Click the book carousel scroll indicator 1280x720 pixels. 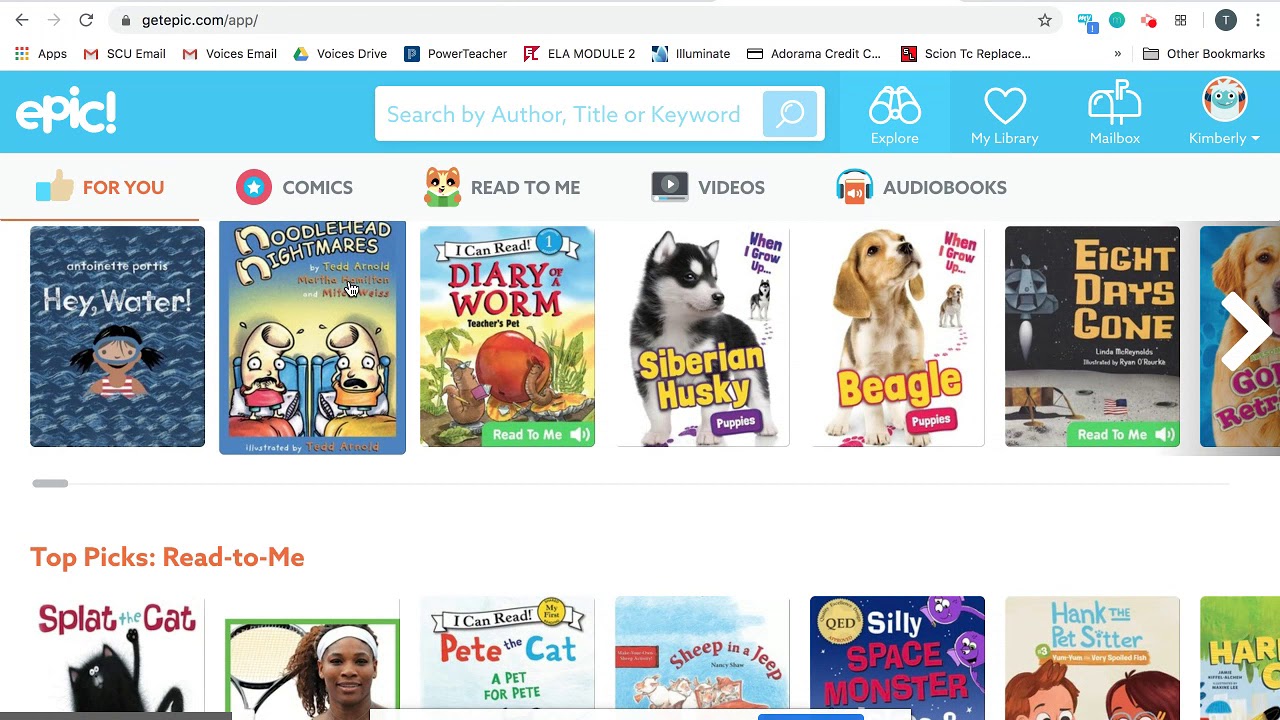(x=50, y=483)
